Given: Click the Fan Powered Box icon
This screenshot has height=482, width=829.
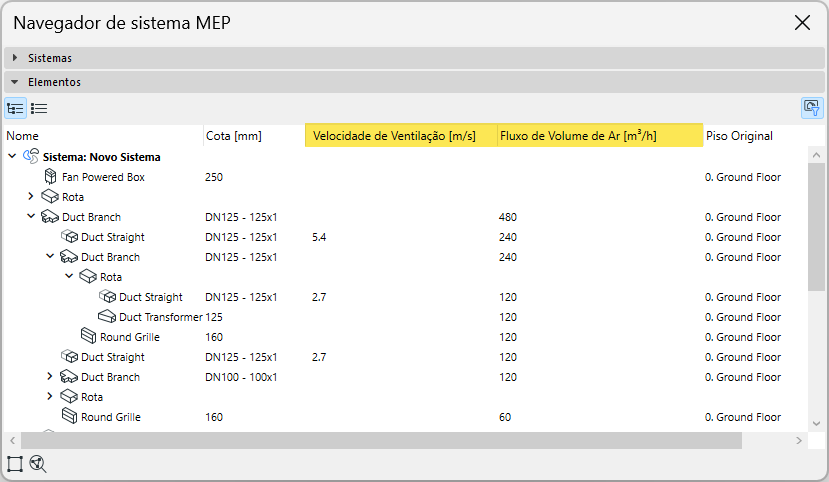Looking at the screenshot, I should 51,177.
